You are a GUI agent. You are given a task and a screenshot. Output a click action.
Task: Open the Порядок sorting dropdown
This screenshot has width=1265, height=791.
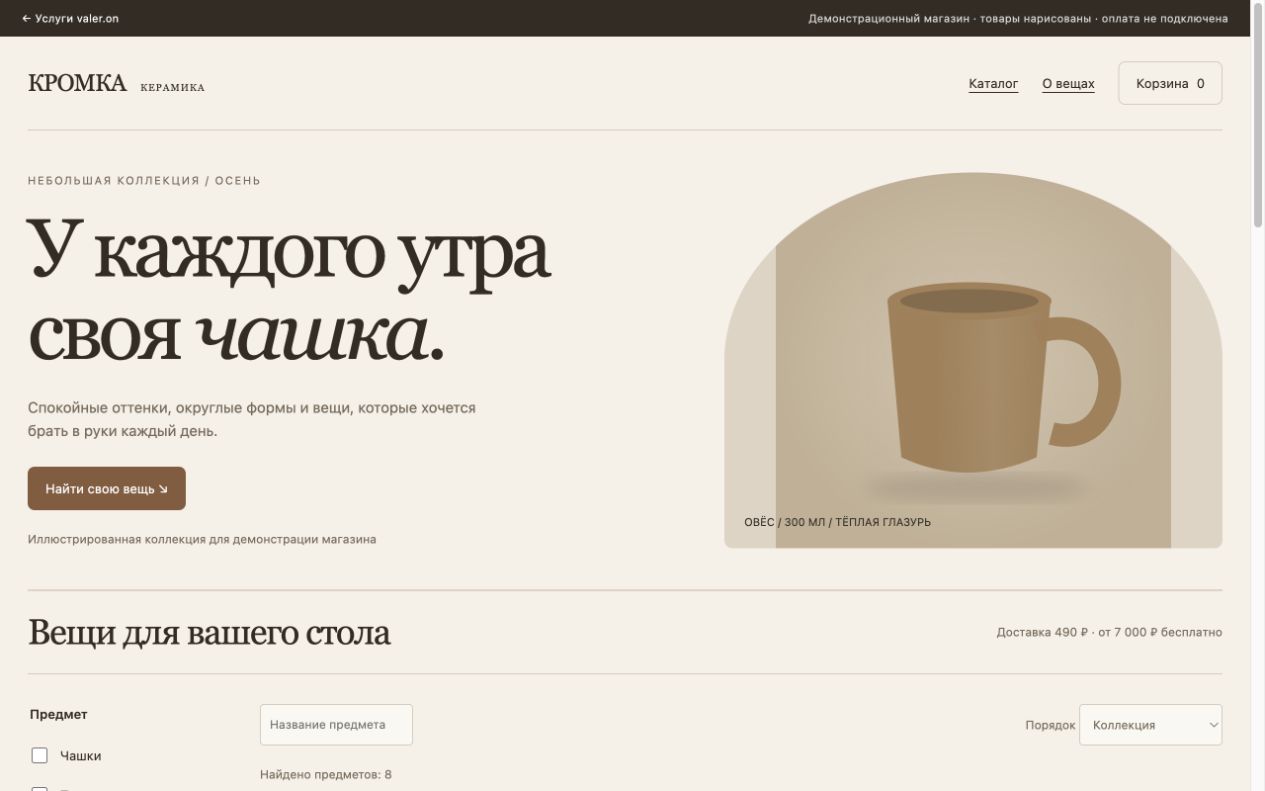pos(1150,725)
